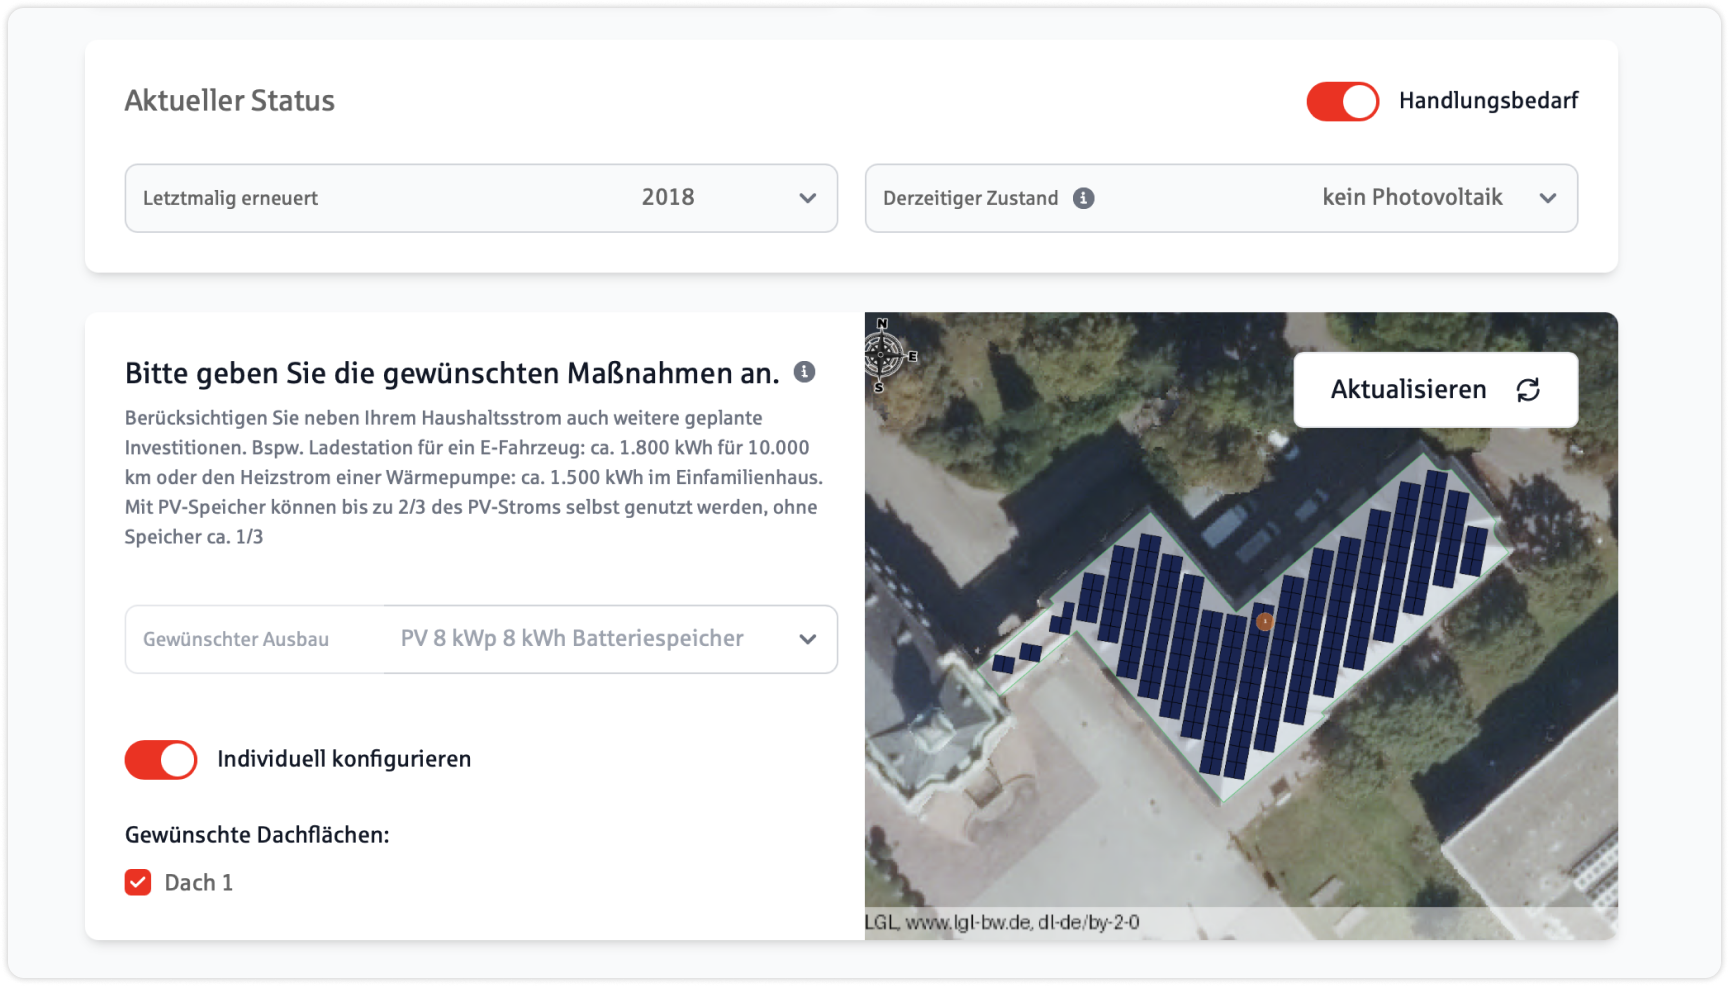
Task: Select the Aktueller Status section header
Action: tap(229, 100)
